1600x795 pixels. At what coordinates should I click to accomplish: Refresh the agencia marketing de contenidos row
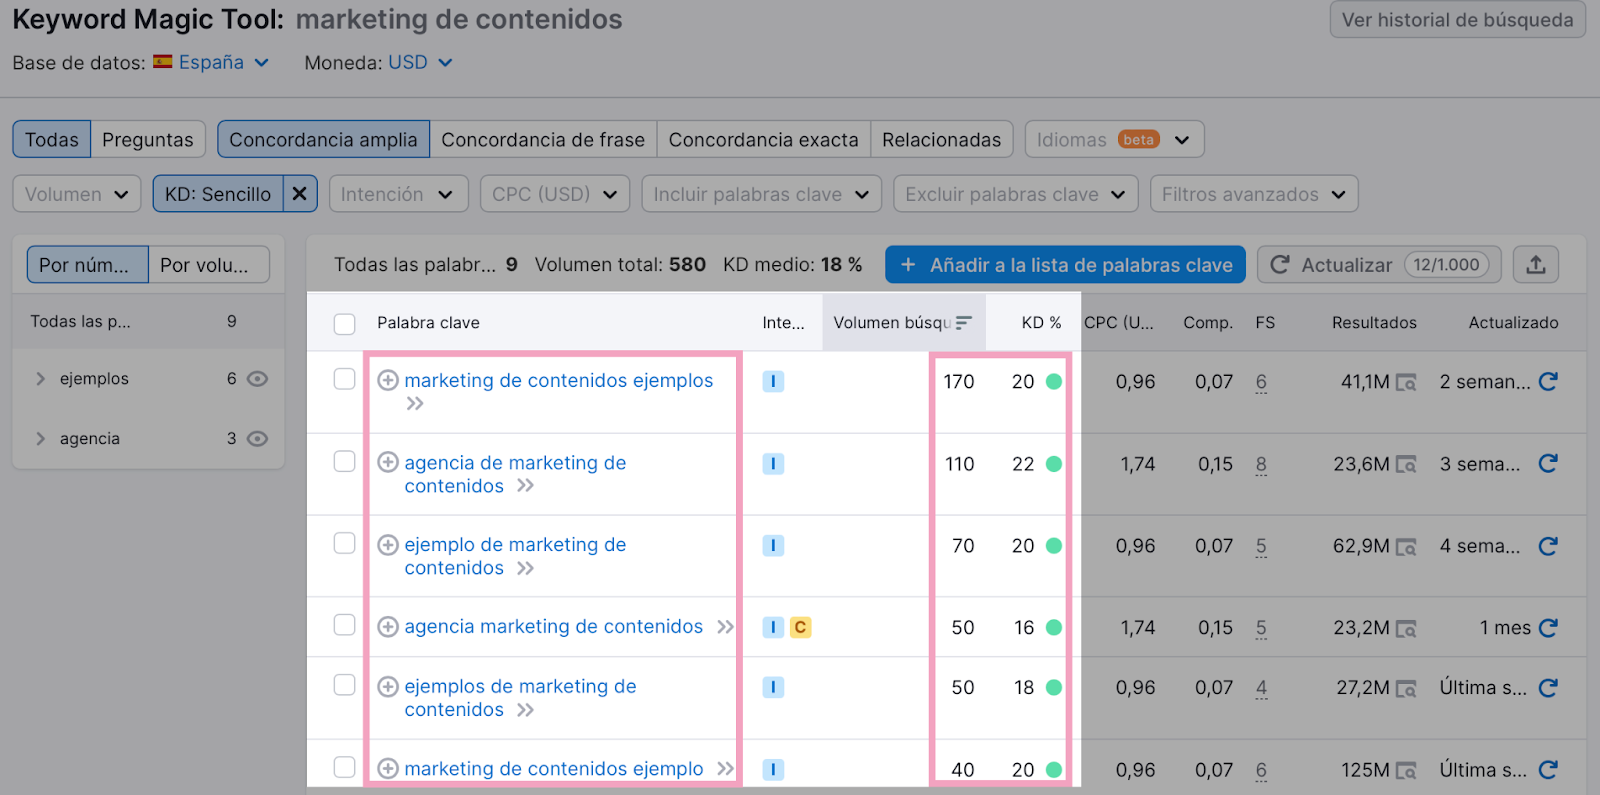click(x=1548, y=628)
